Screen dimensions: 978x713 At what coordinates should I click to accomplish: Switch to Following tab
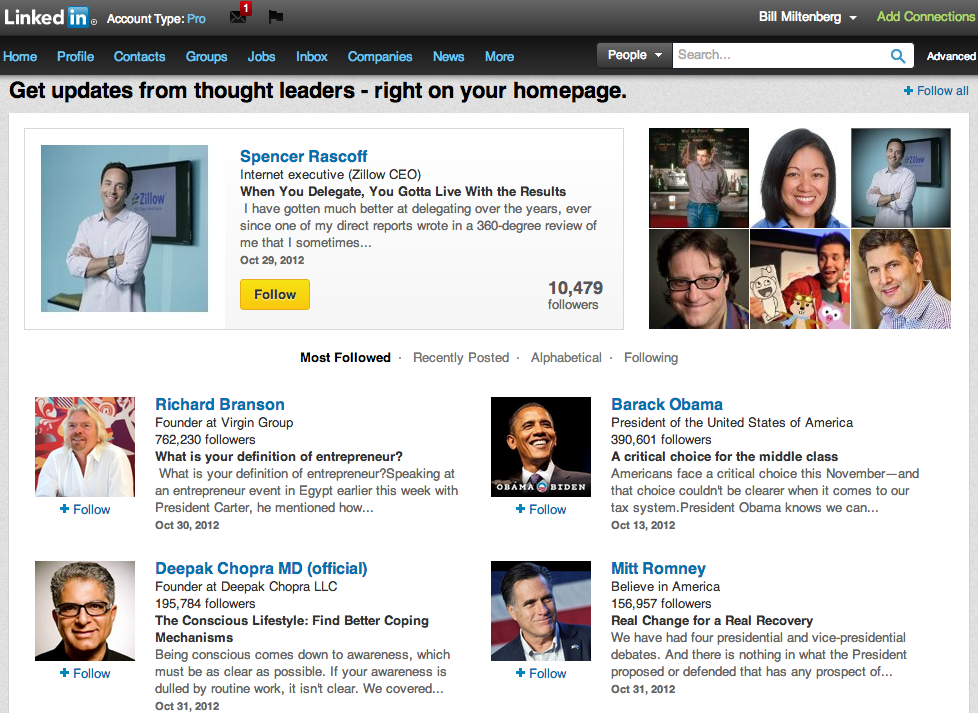click(x=651, y=357)
